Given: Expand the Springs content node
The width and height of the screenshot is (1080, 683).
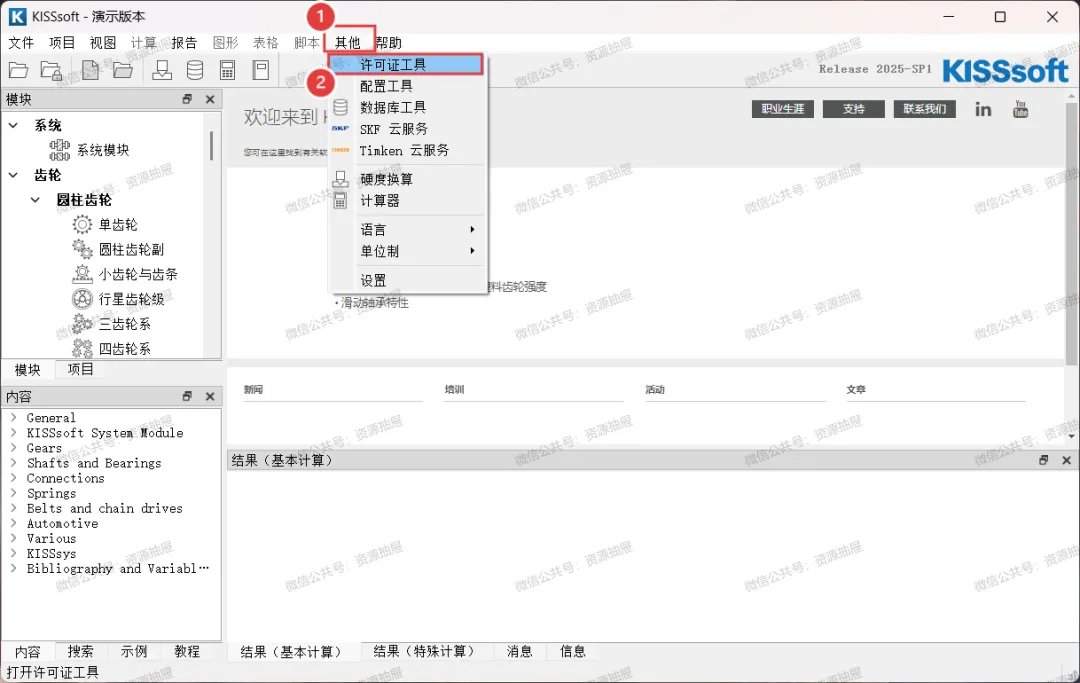Looking at the screenshot, I should 13,493.
